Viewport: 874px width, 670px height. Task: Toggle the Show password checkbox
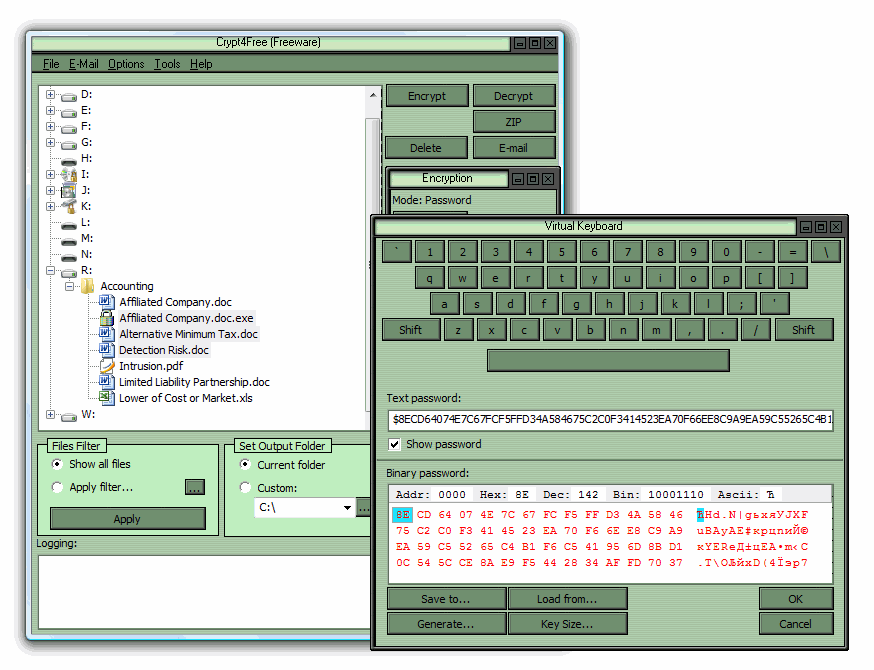(395, 444)
